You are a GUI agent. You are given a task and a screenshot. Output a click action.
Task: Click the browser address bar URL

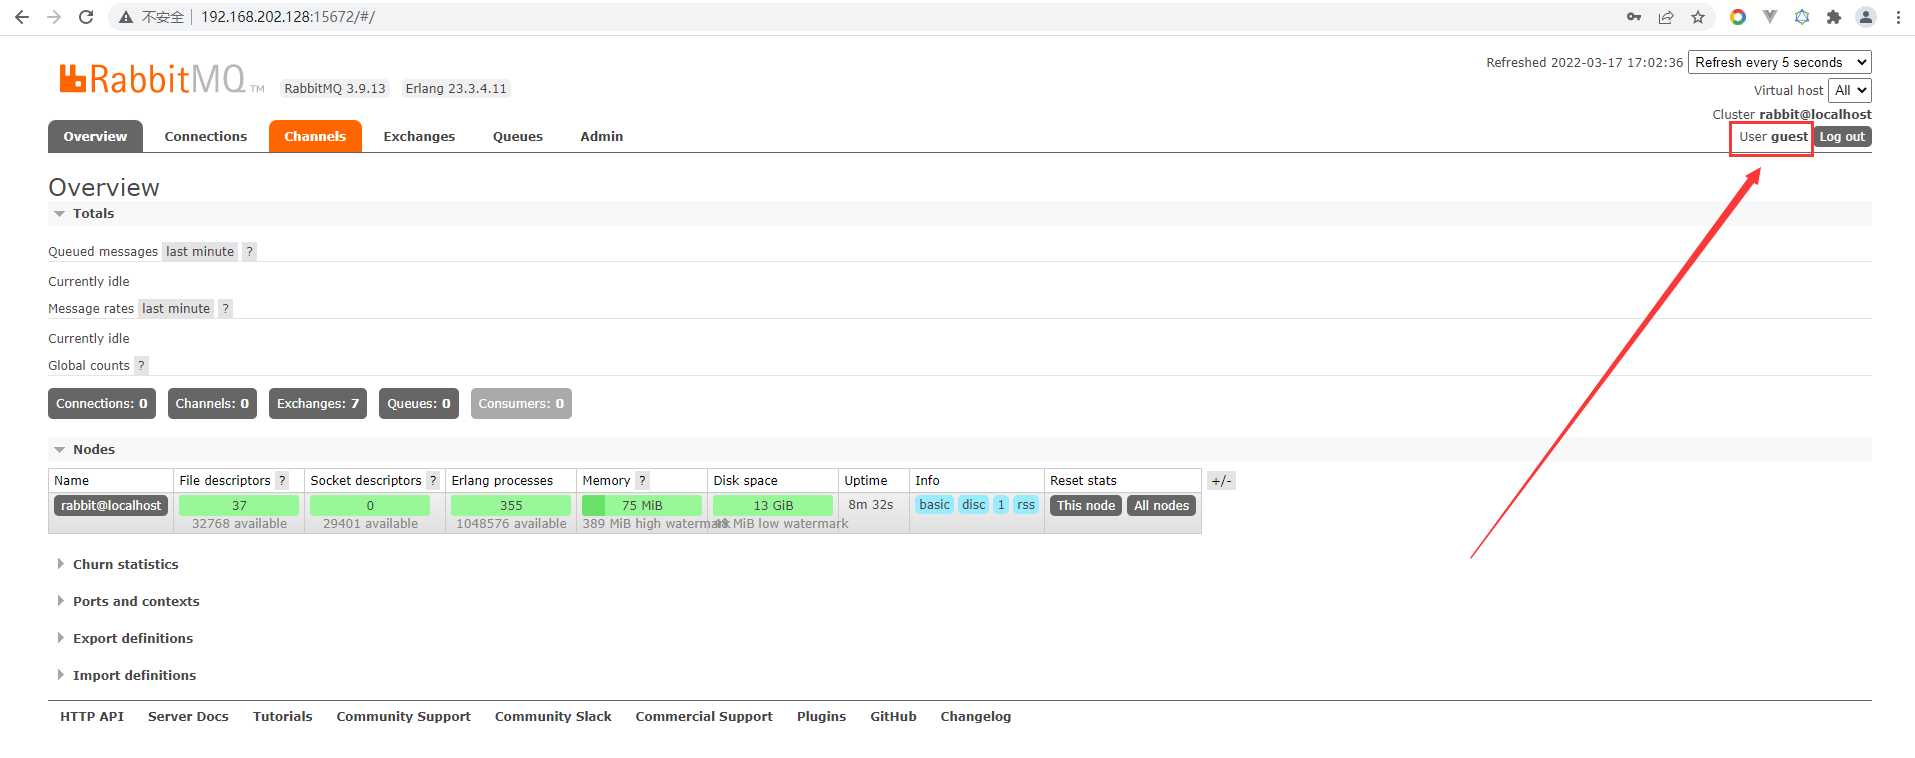[x=288, y=17]
